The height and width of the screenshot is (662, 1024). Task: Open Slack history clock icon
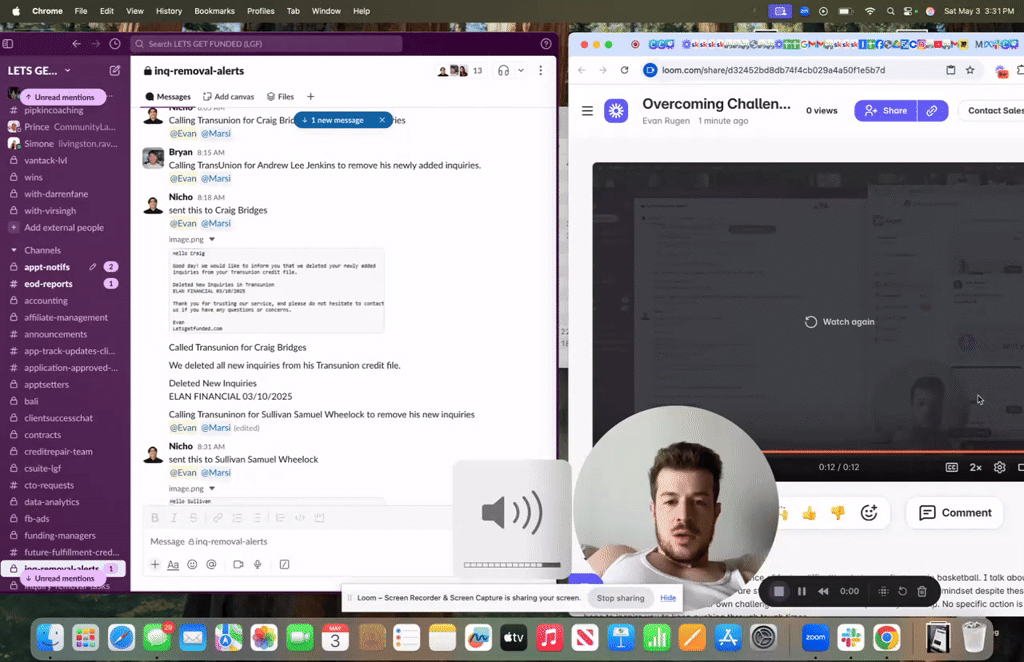[115, 44]
